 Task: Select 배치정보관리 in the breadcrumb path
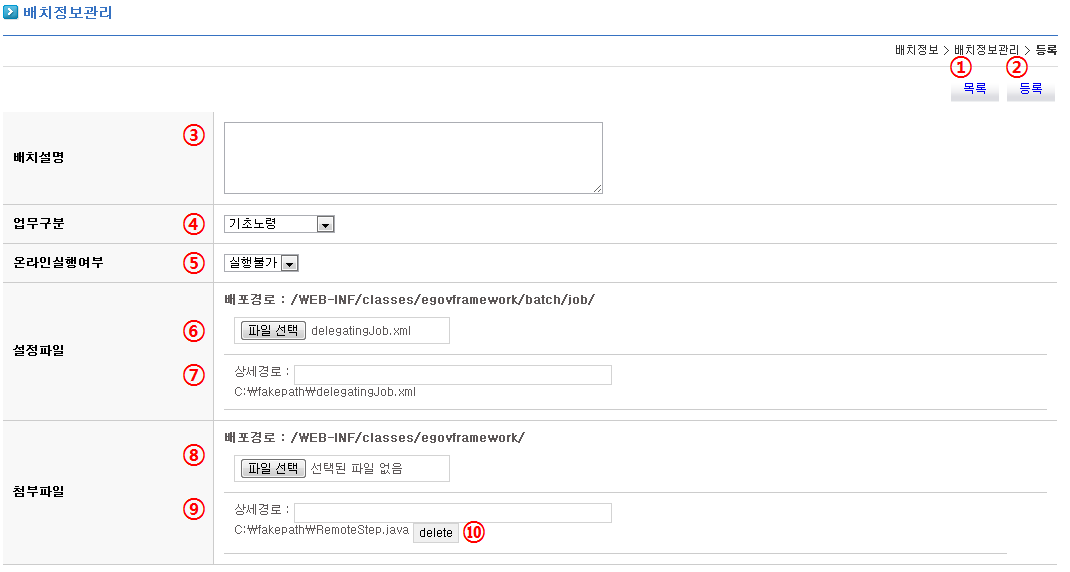[x=986, y=49]
